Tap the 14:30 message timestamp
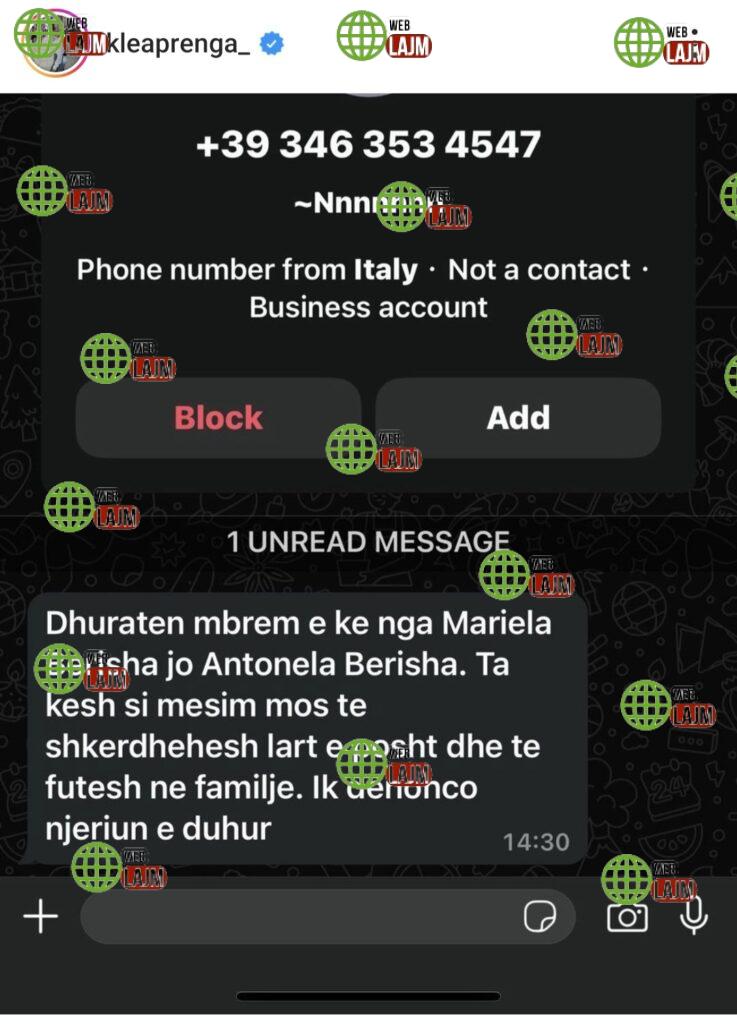This screenshot has width=737, height=1024. (536, 842)
